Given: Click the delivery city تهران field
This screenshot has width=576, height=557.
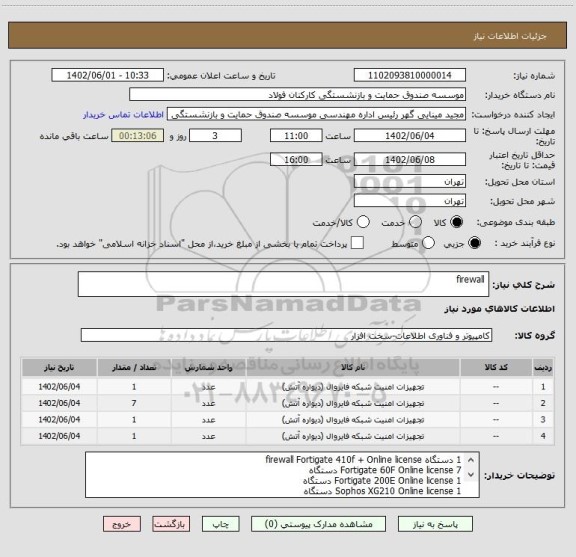Looking at the screenshot, I should point(410,201).
